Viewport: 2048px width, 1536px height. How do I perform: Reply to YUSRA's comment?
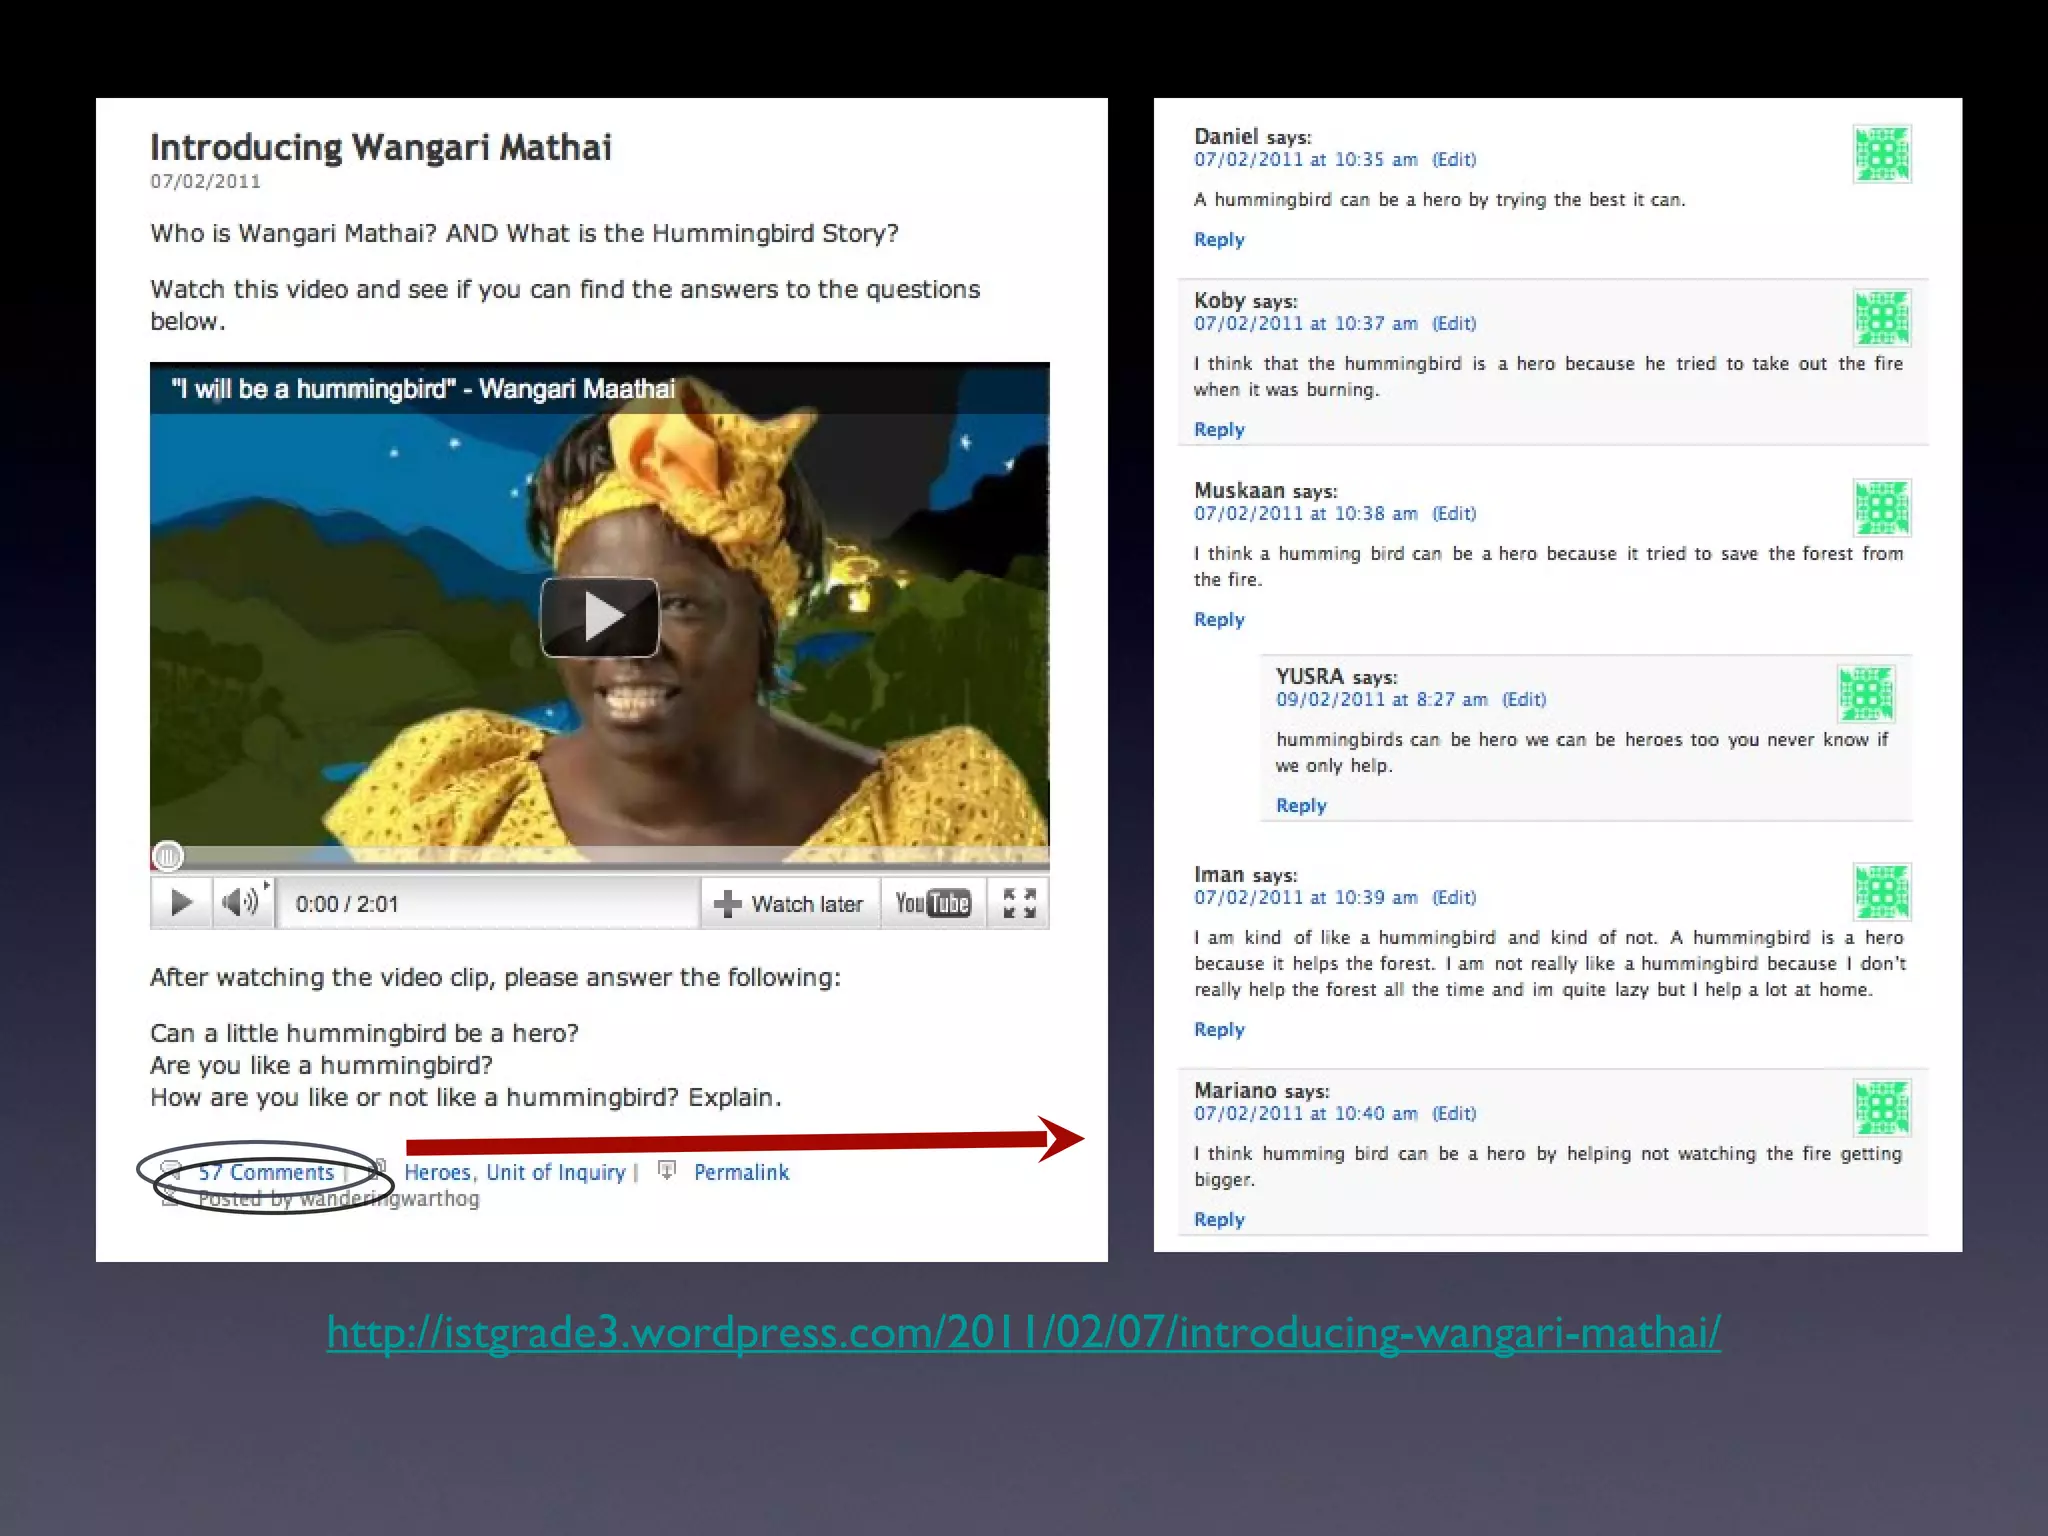click(1301, 805)
